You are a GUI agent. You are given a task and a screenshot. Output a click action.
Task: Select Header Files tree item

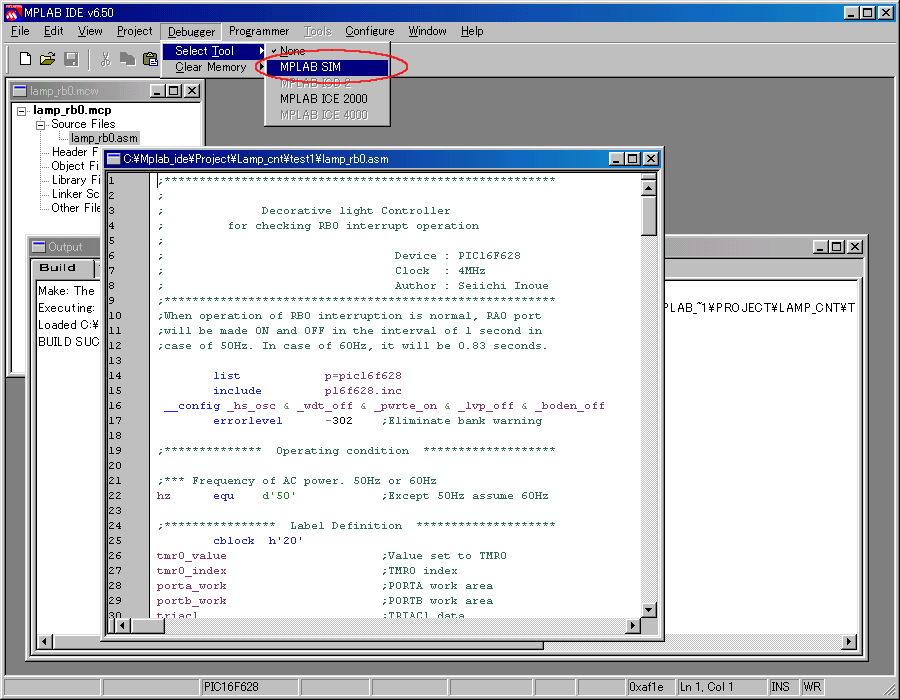(75, 152)
